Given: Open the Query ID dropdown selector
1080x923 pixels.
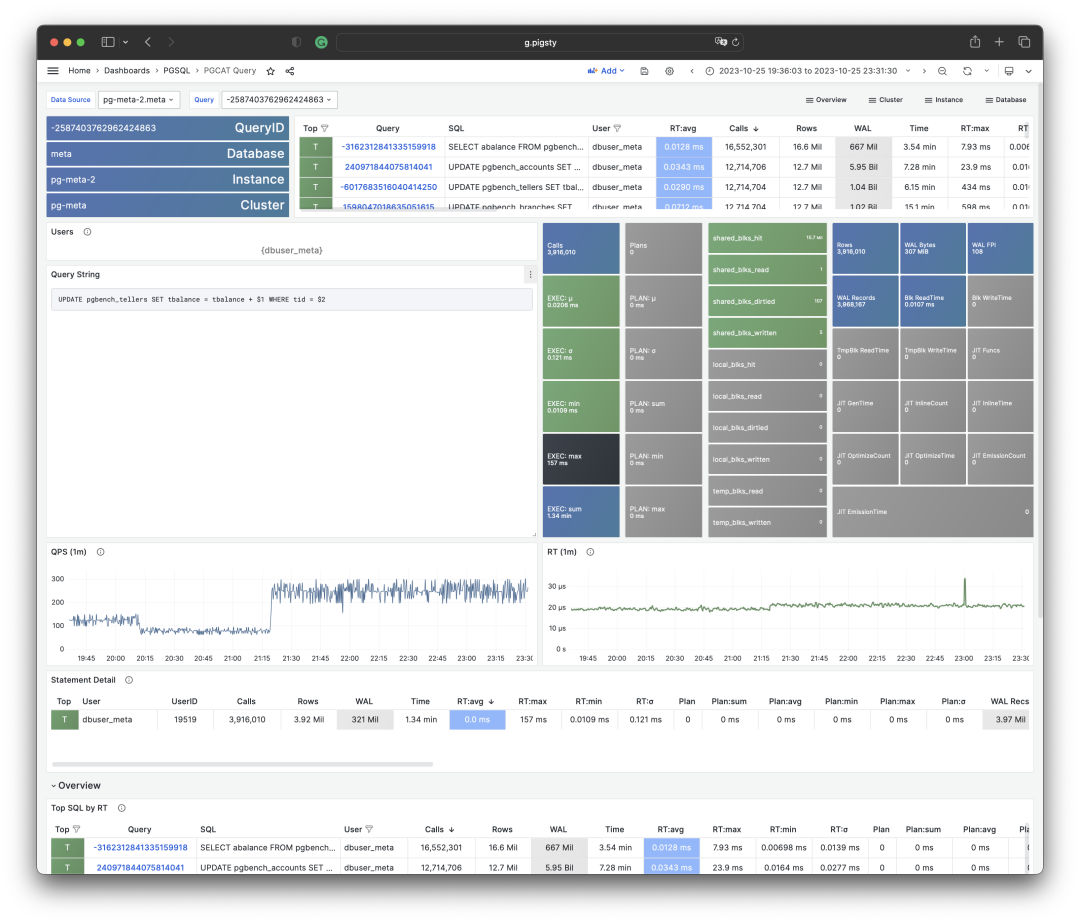Looking at the screenshot, I should 279,100.
